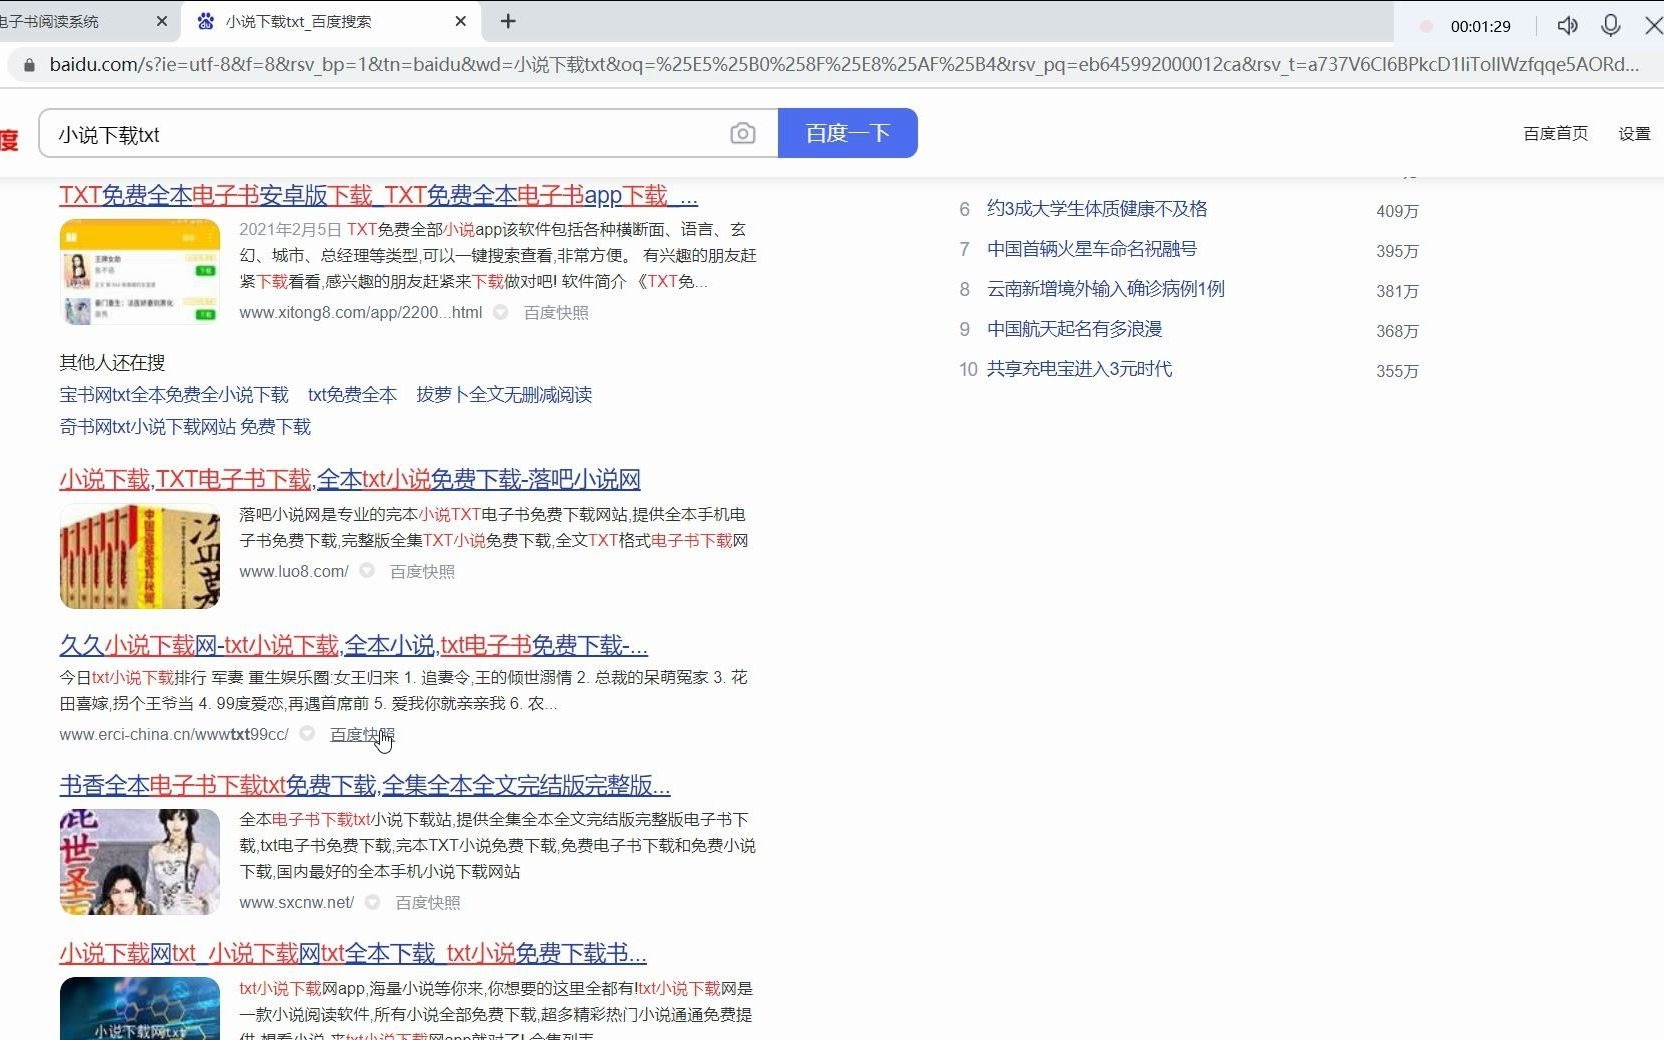
Task: Click the address bar URL
Action: pos(843,64)
